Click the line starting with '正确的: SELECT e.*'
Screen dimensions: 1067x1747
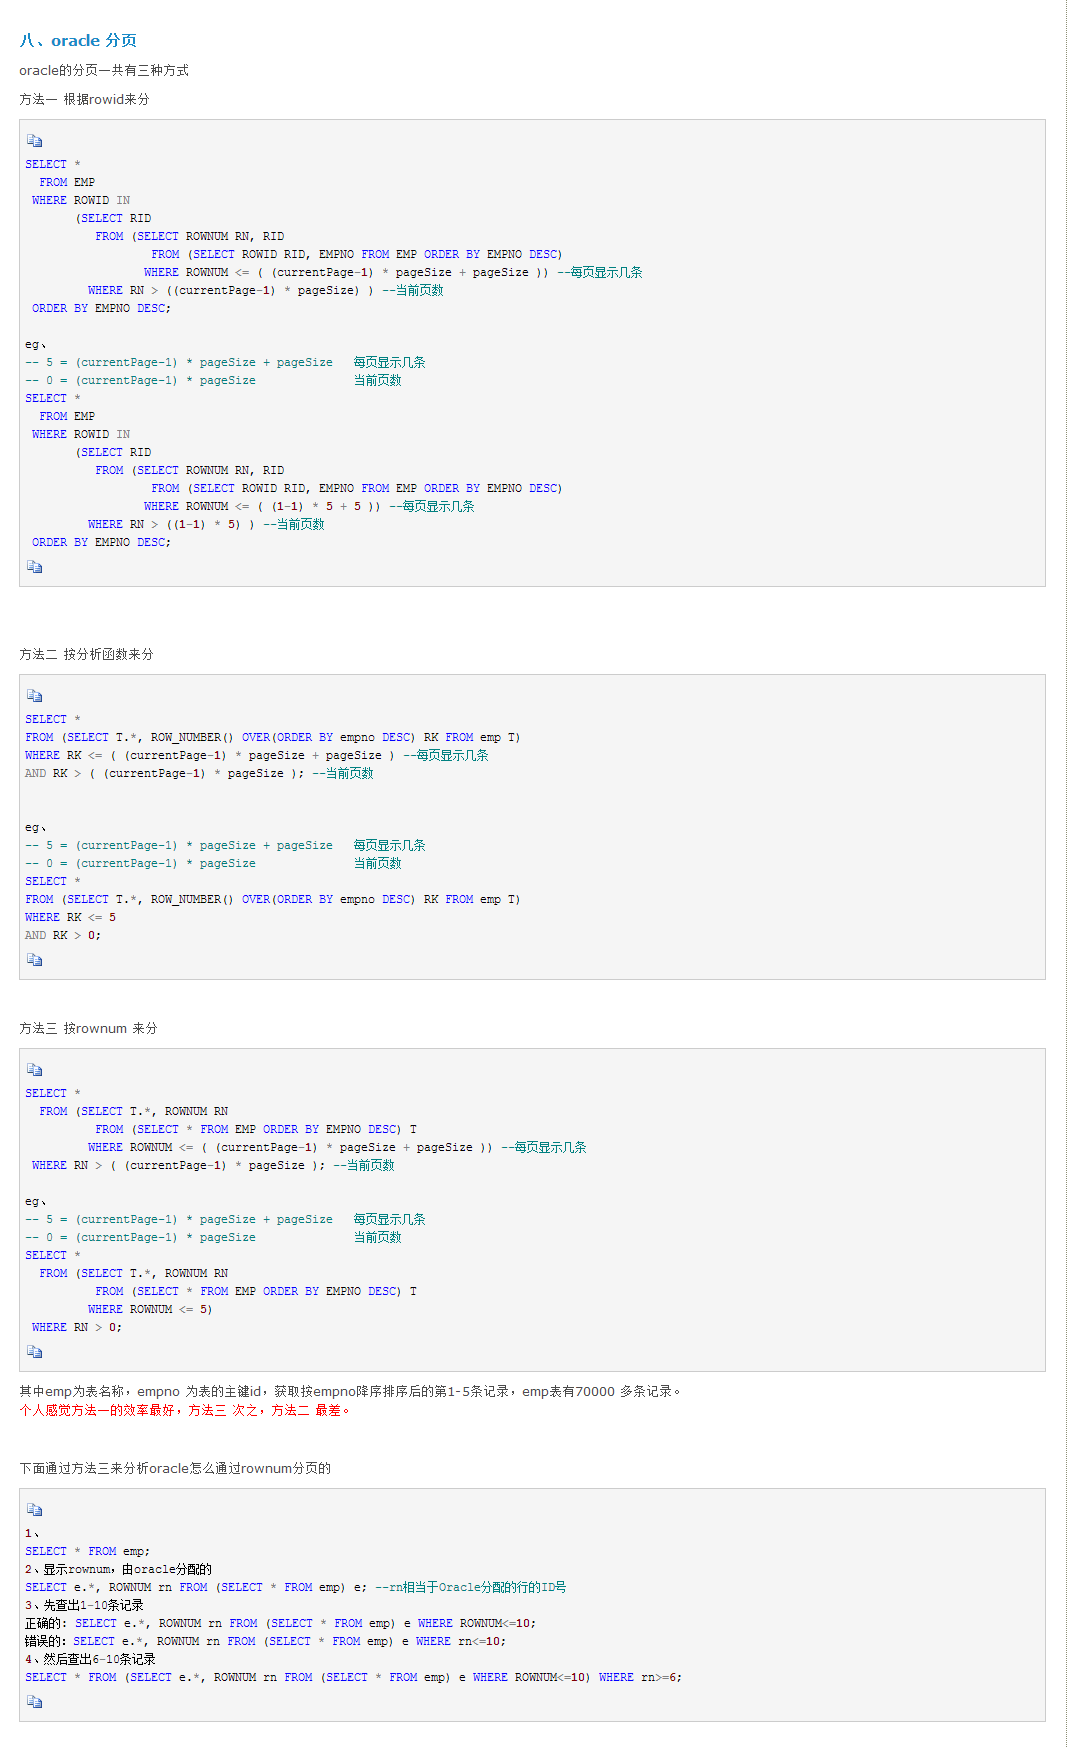point(280,1623)
